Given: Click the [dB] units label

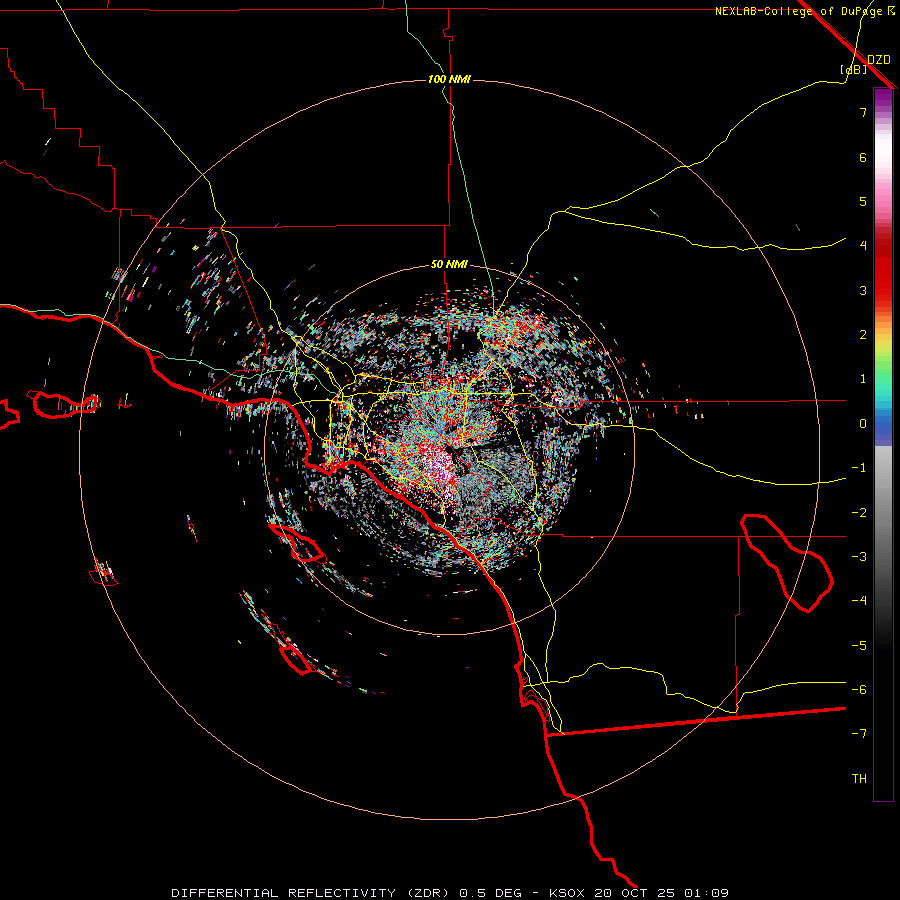Looking at the screenshot, I should (854, 69).
